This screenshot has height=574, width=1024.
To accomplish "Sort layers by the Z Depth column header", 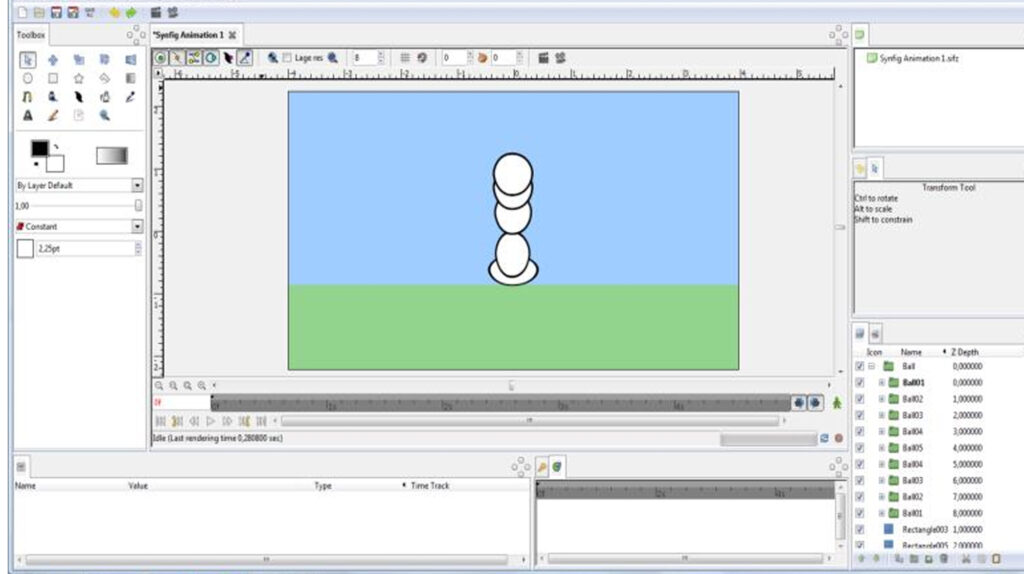I will pyautogui.click(x=965, y=352).
